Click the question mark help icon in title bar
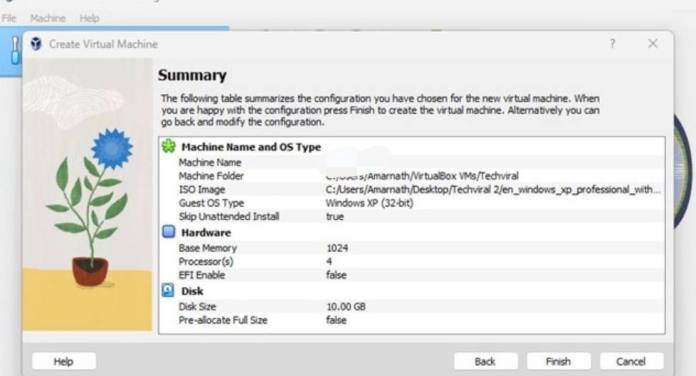This screenshot has width=696, height=376. tap(613, 44)
